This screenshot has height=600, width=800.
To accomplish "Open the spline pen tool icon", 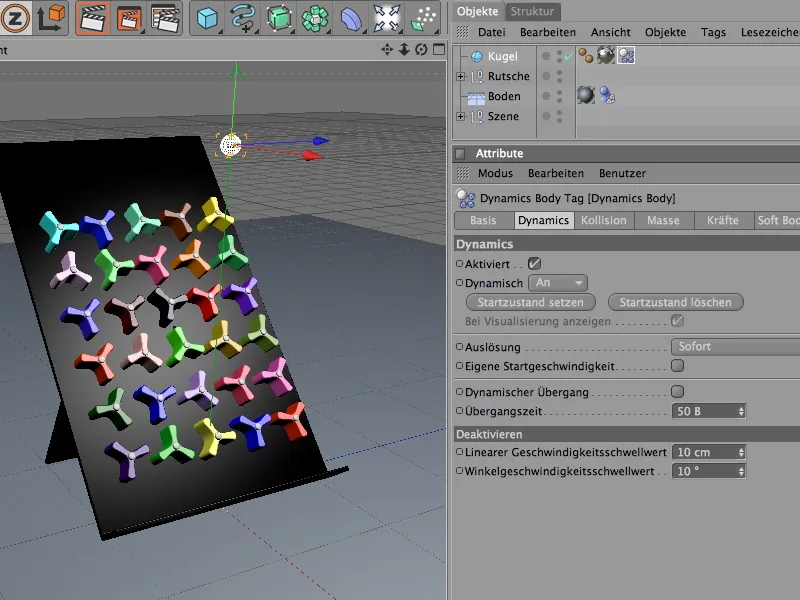I will pos(243,18).
